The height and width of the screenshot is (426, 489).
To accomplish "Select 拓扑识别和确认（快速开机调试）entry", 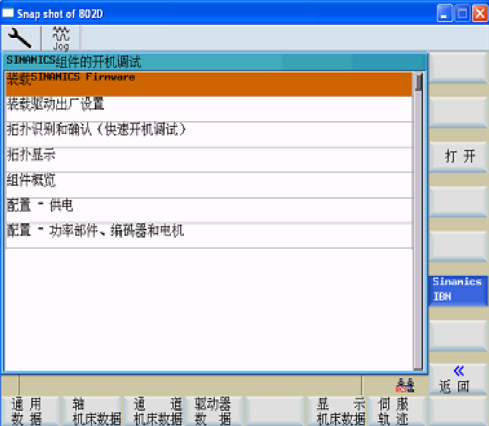I will (209, 135).
